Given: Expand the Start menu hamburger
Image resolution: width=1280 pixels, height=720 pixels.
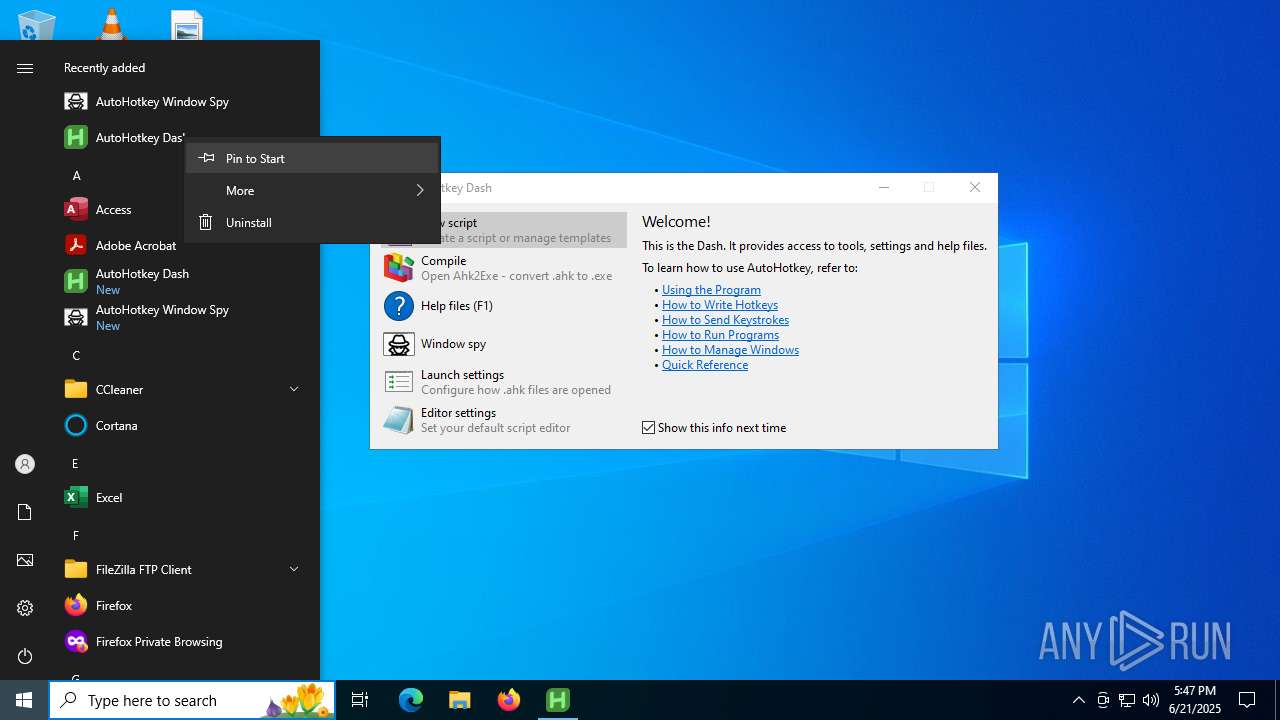Looking at the screenshot, I should (25, 68).
